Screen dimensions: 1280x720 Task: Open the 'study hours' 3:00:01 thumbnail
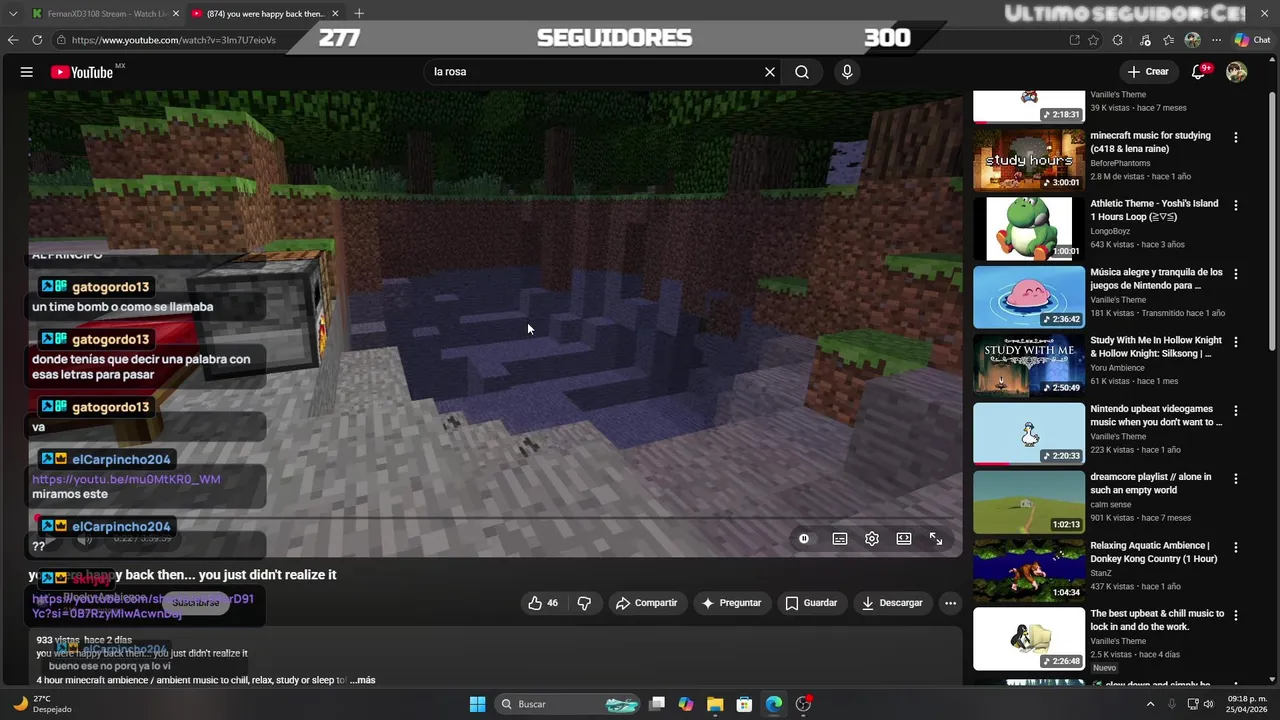1029,160
